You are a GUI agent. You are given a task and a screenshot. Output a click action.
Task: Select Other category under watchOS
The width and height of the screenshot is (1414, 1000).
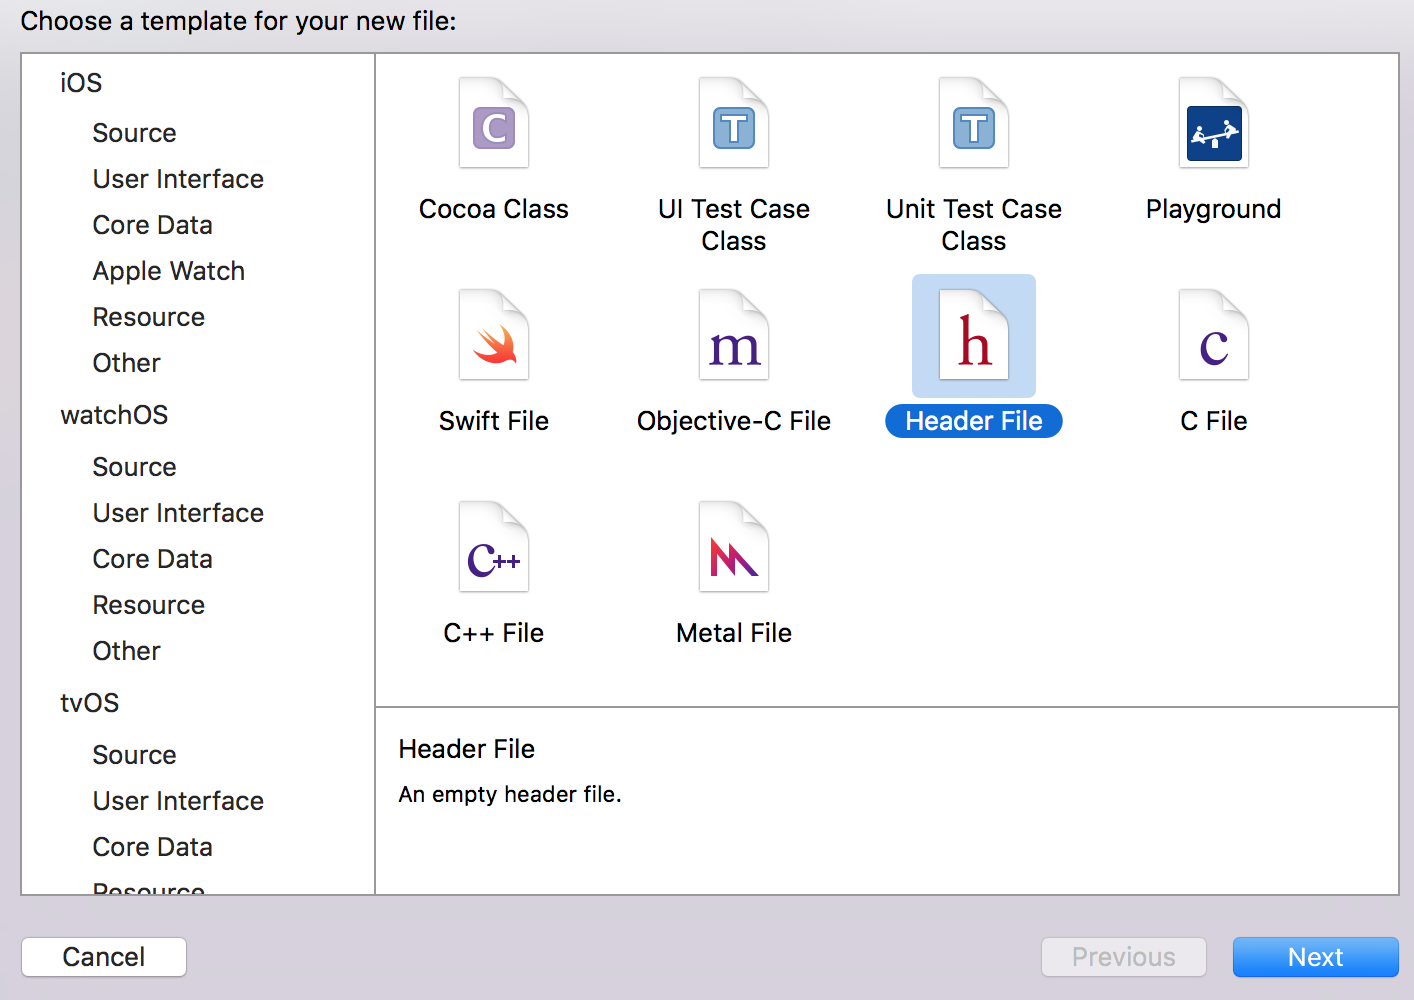[126, 651]
